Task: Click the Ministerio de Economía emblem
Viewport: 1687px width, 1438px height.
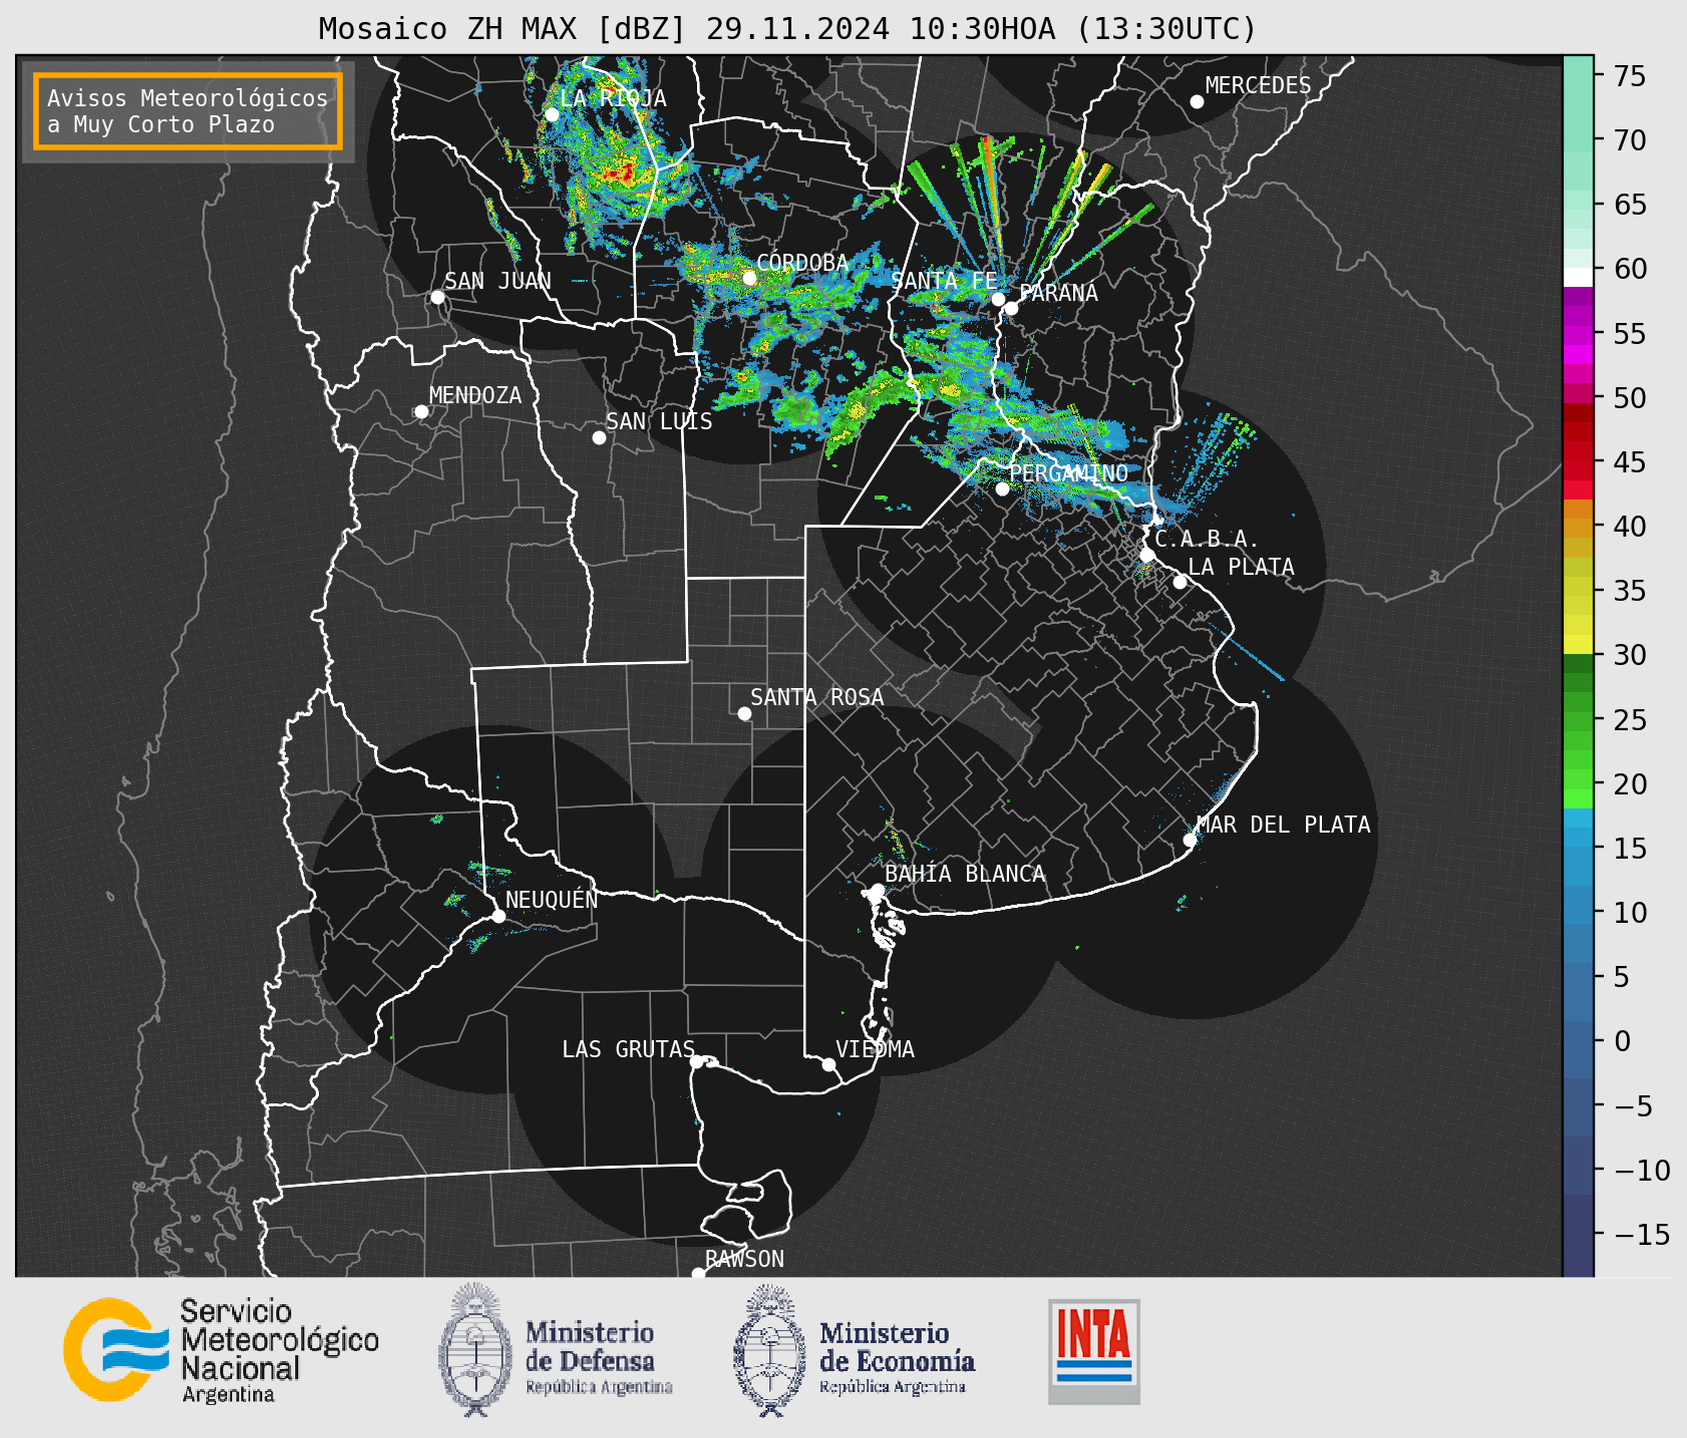Action: coord(769,1350)
